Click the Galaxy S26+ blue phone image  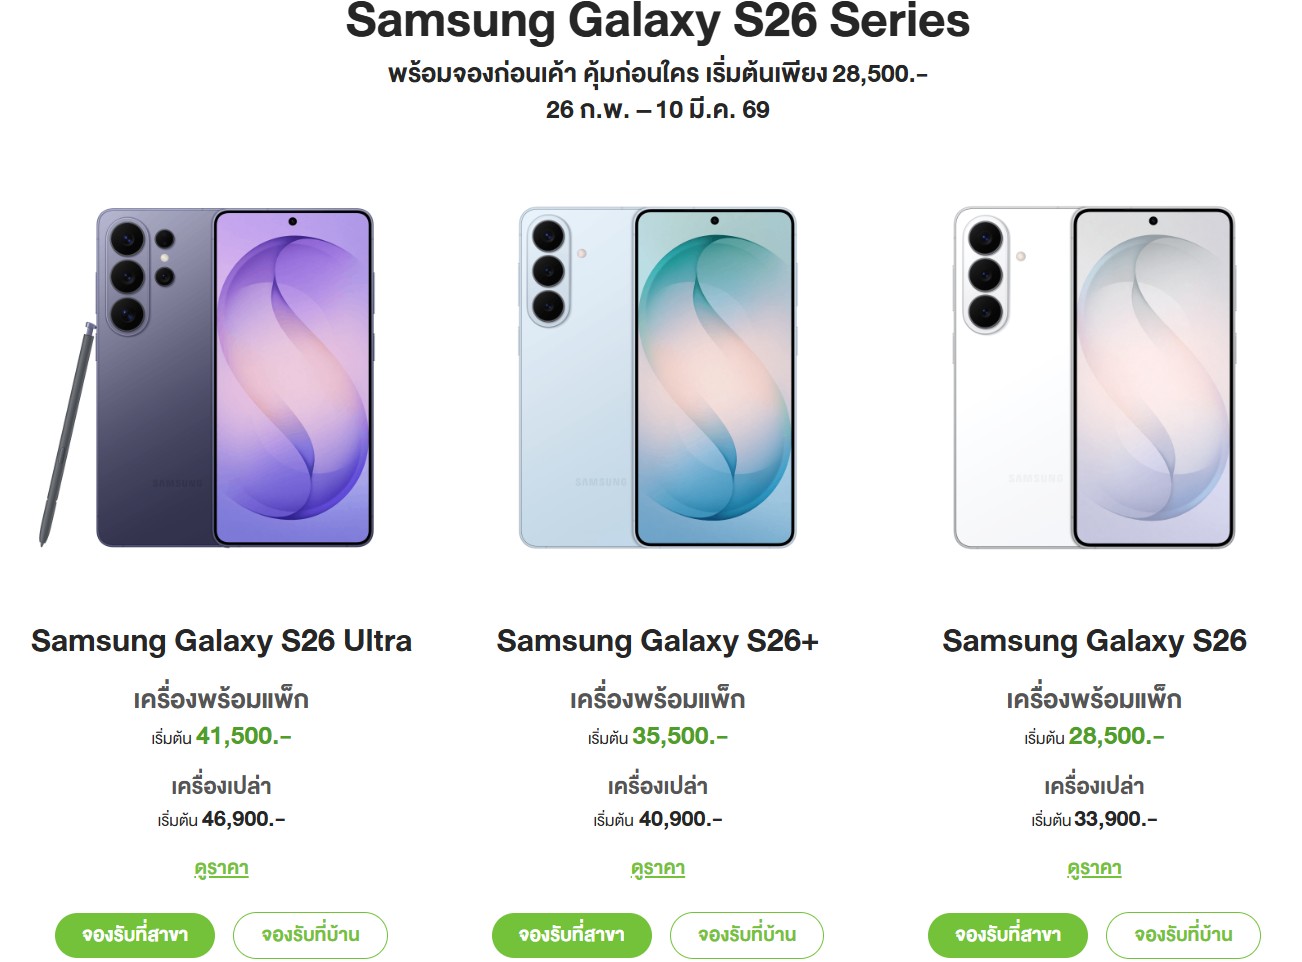point(657,378)
